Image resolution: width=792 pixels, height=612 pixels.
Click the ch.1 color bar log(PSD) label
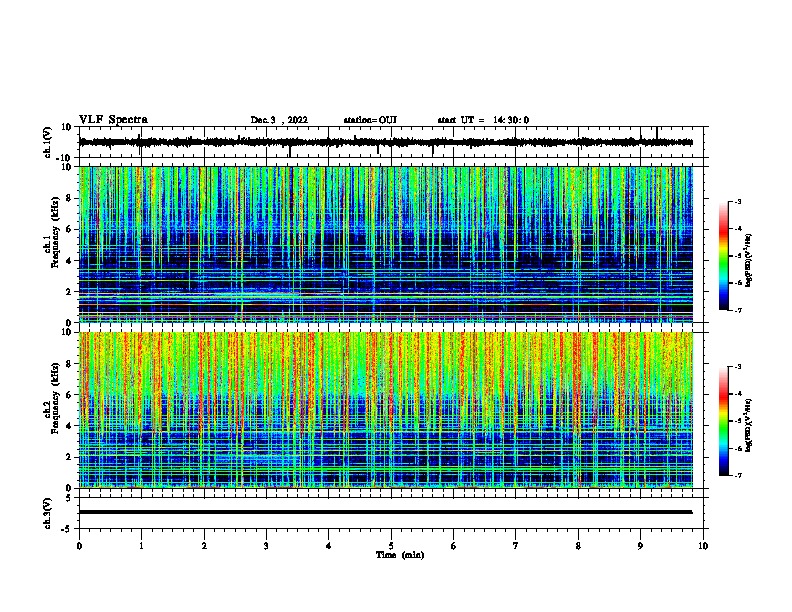(749, 261)
